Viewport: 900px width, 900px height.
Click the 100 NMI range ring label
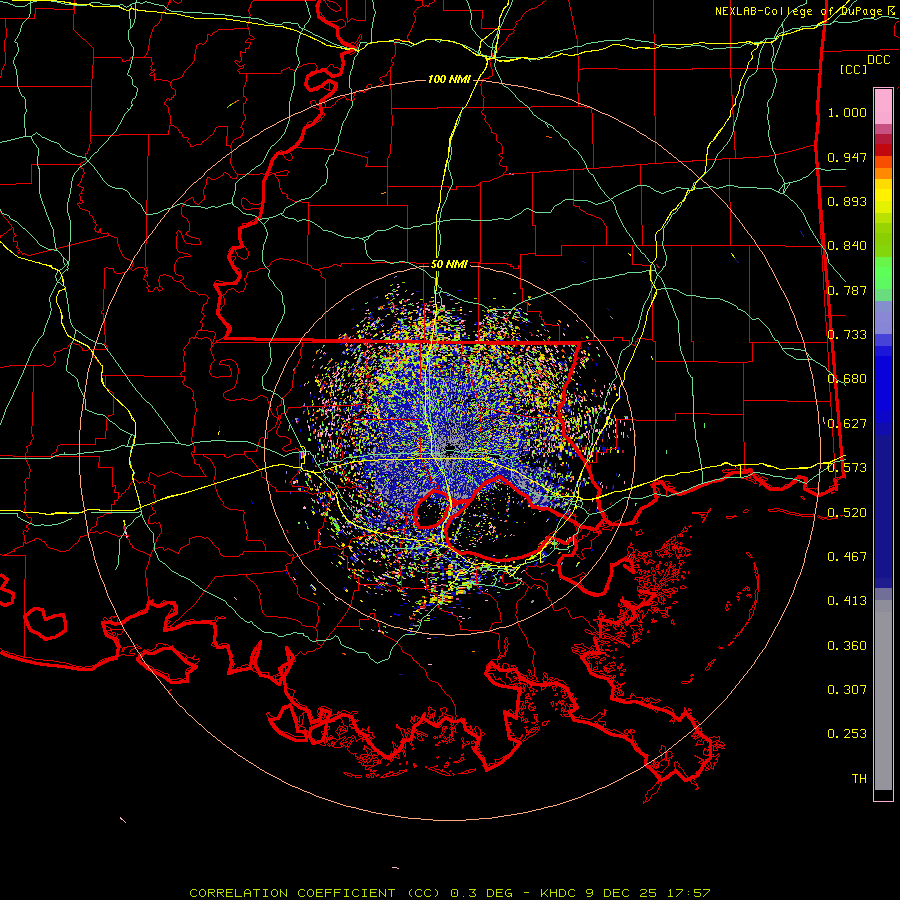tap(449, 79)
